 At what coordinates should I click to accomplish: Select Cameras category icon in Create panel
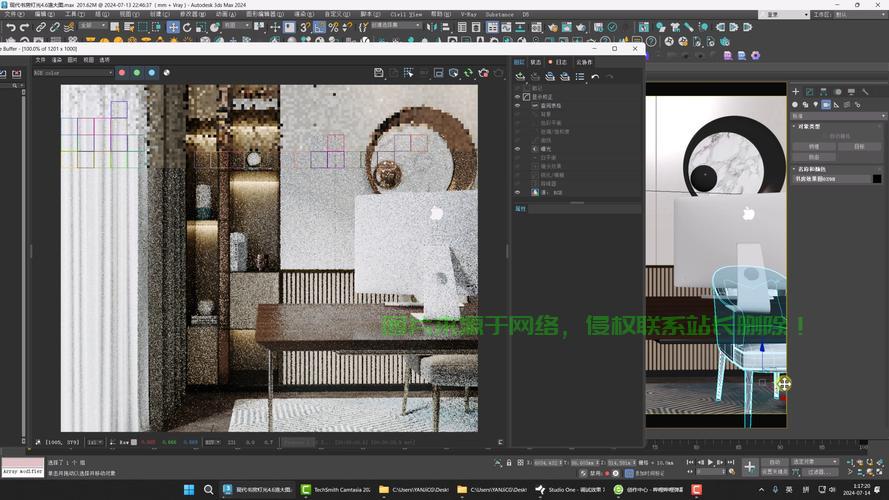coord(826,105)
